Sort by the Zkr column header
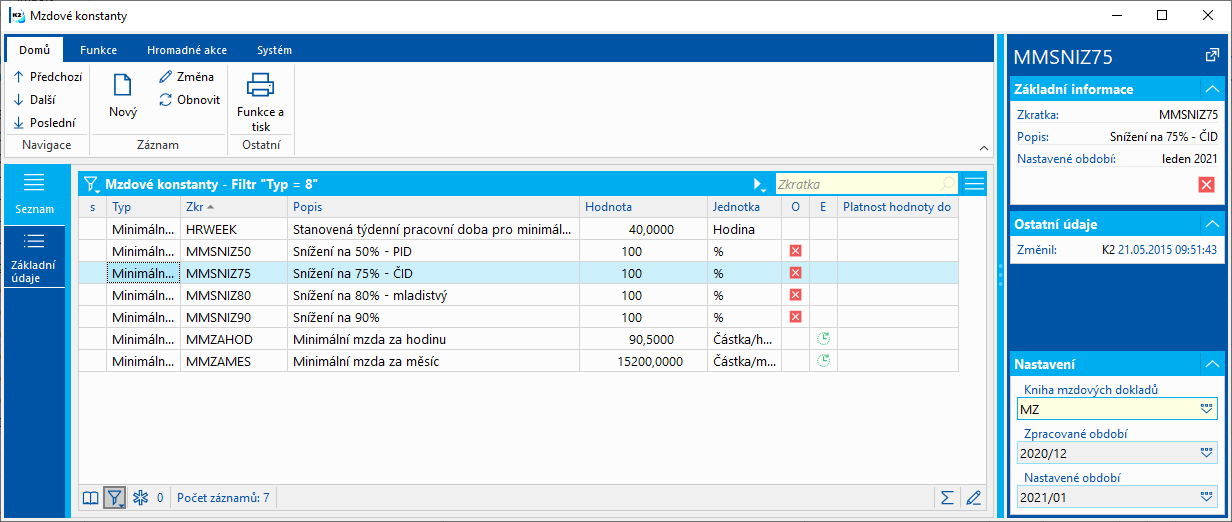The width and height of the screenshot is (1232, 522). pyautogui.click(x=234, y=207)
